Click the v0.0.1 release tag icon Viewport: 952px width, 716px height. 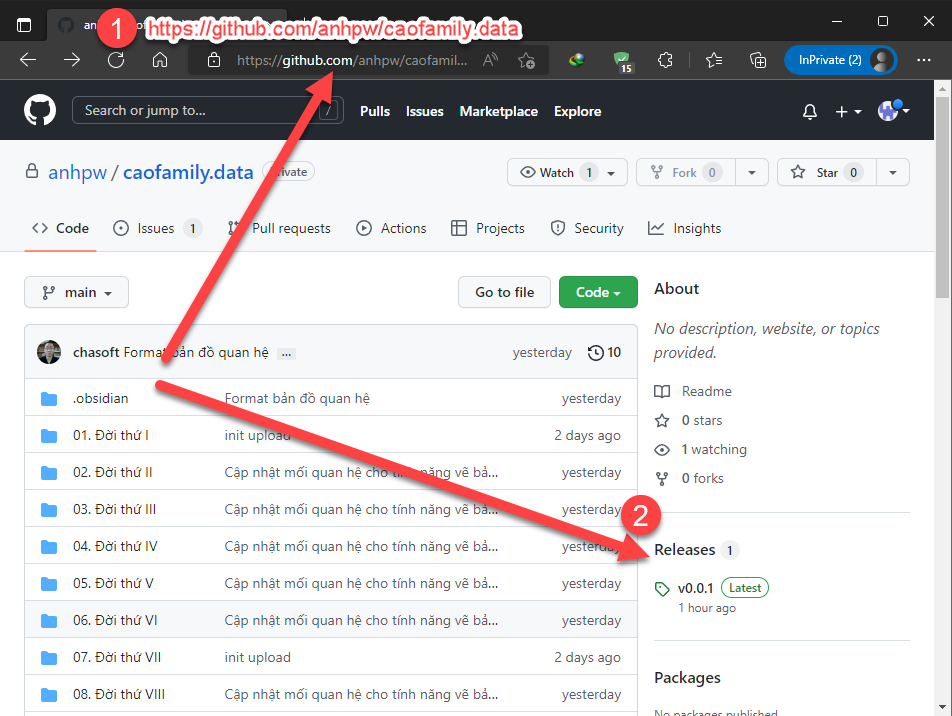[x=661, y=588]
